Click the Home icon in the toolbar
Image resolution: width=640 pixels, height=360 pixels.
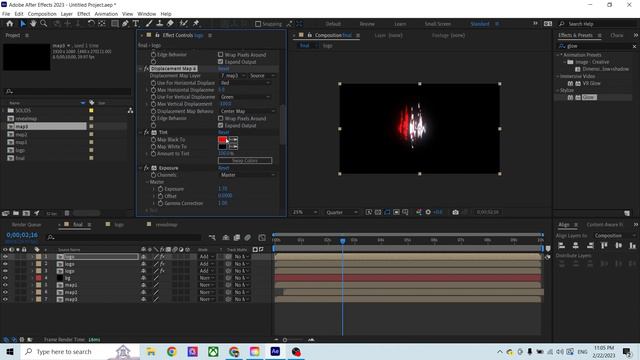pos(10,24)
